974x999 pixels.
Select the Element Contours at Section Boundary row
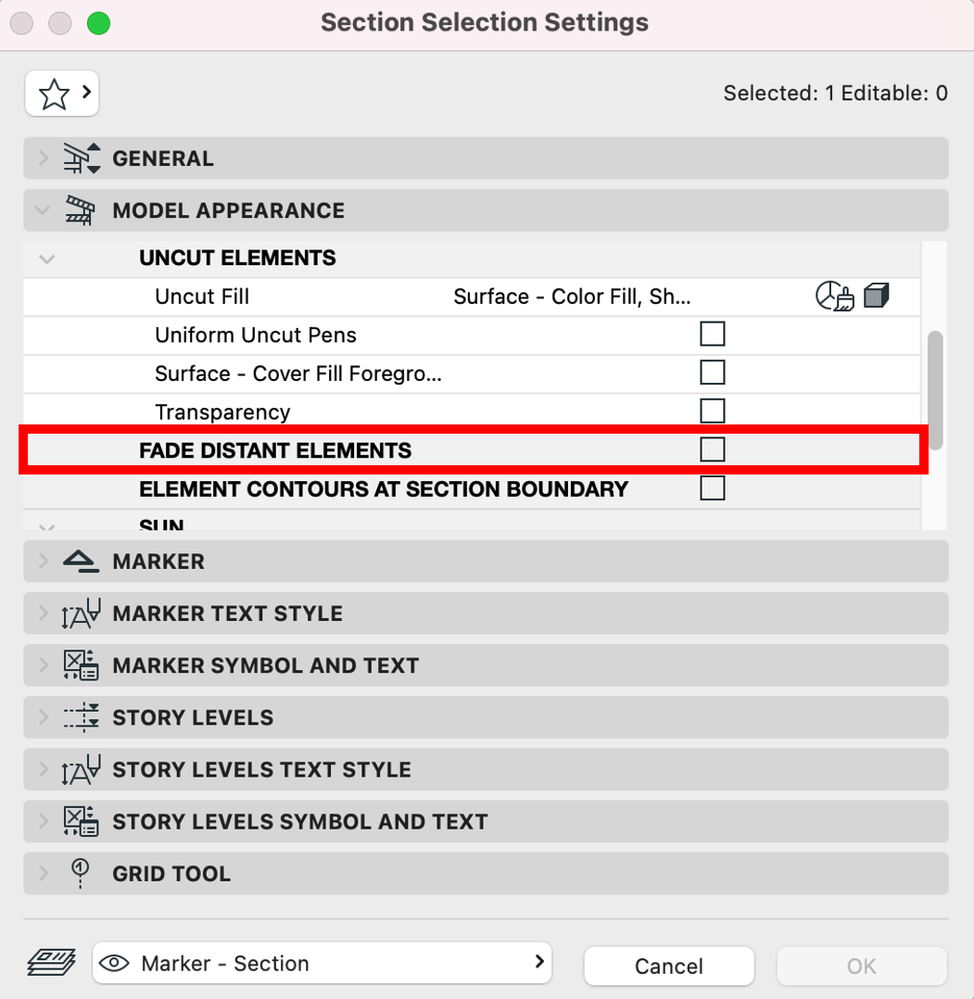383,489
